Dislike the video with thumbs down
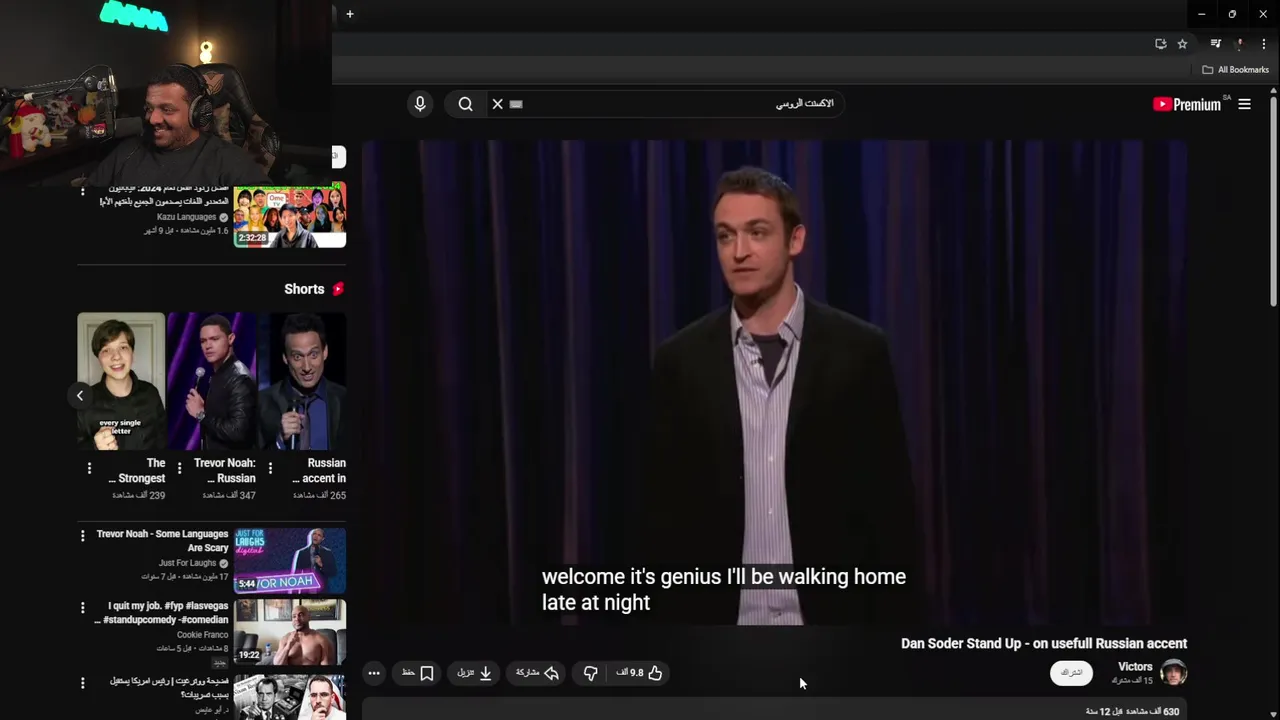The image size is (1280, 720). tap(590, 673)
